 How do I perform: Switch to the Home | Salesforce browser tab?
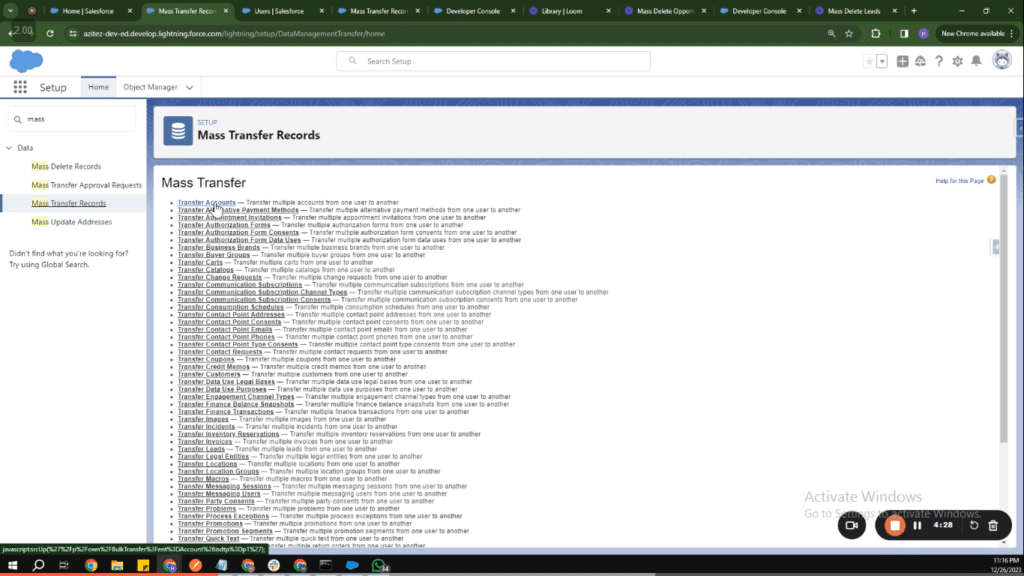coord(88,11)
